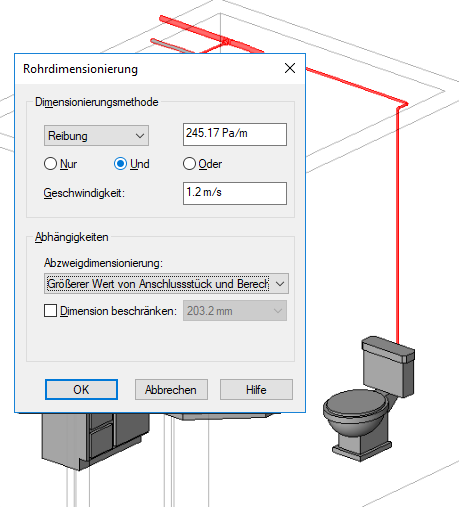Viewport: 459px width, 507px height.
Task: Click the 245.17 Pa/m friction field
Action: [x=235, y=134]
